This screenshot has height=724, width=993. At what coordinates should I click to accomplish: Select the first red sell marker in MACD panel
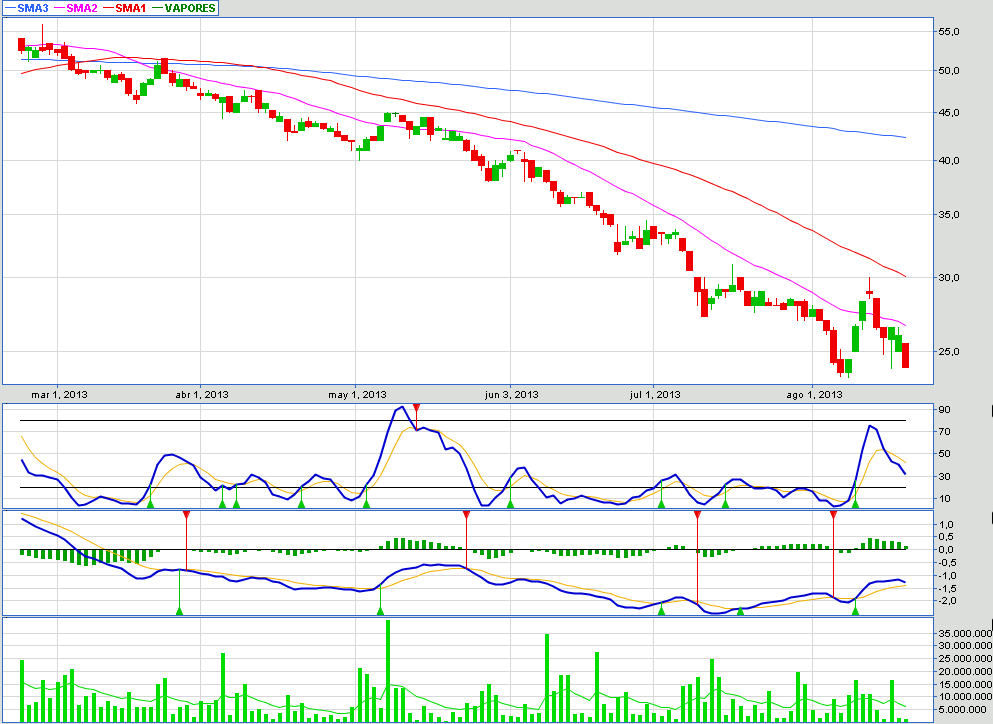[186, 514]
